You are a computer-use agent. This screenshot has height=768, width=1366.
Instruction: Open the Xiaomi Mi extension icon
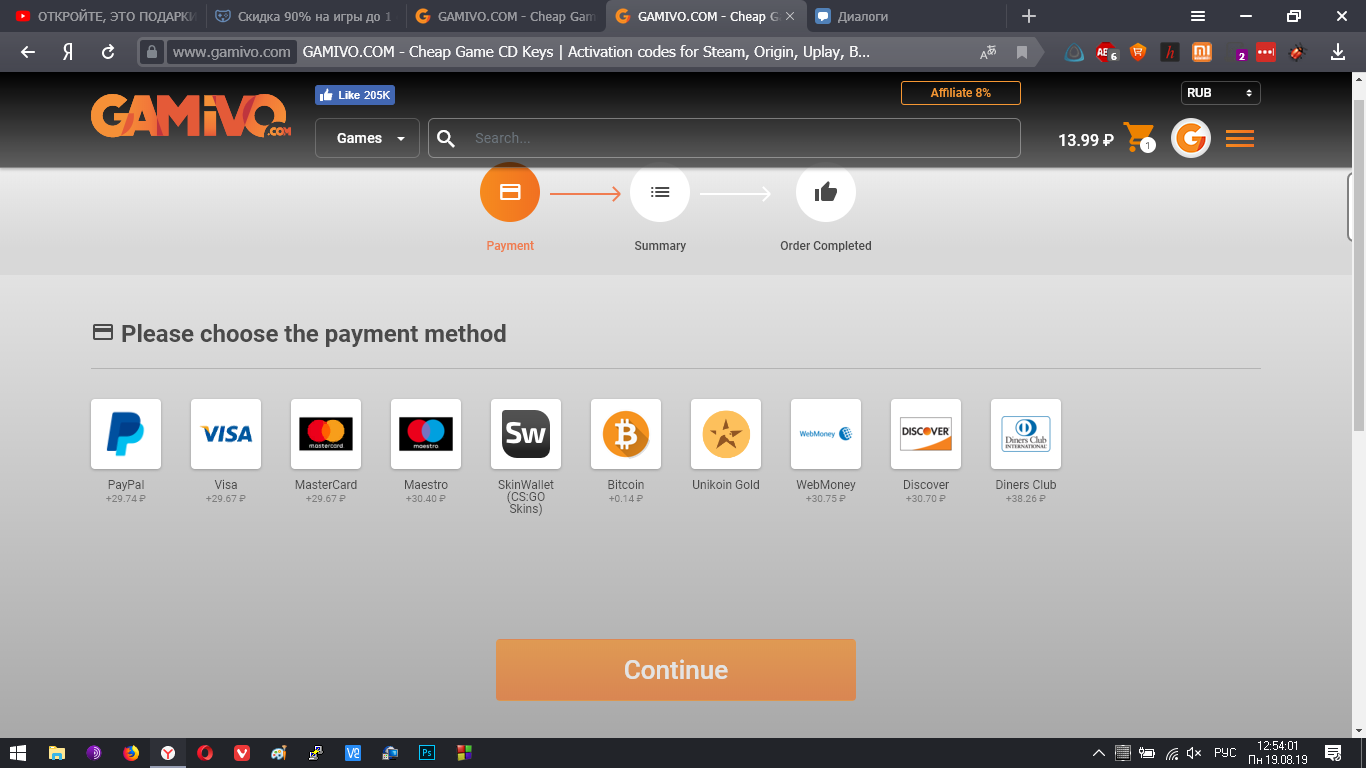point(1202,52)
